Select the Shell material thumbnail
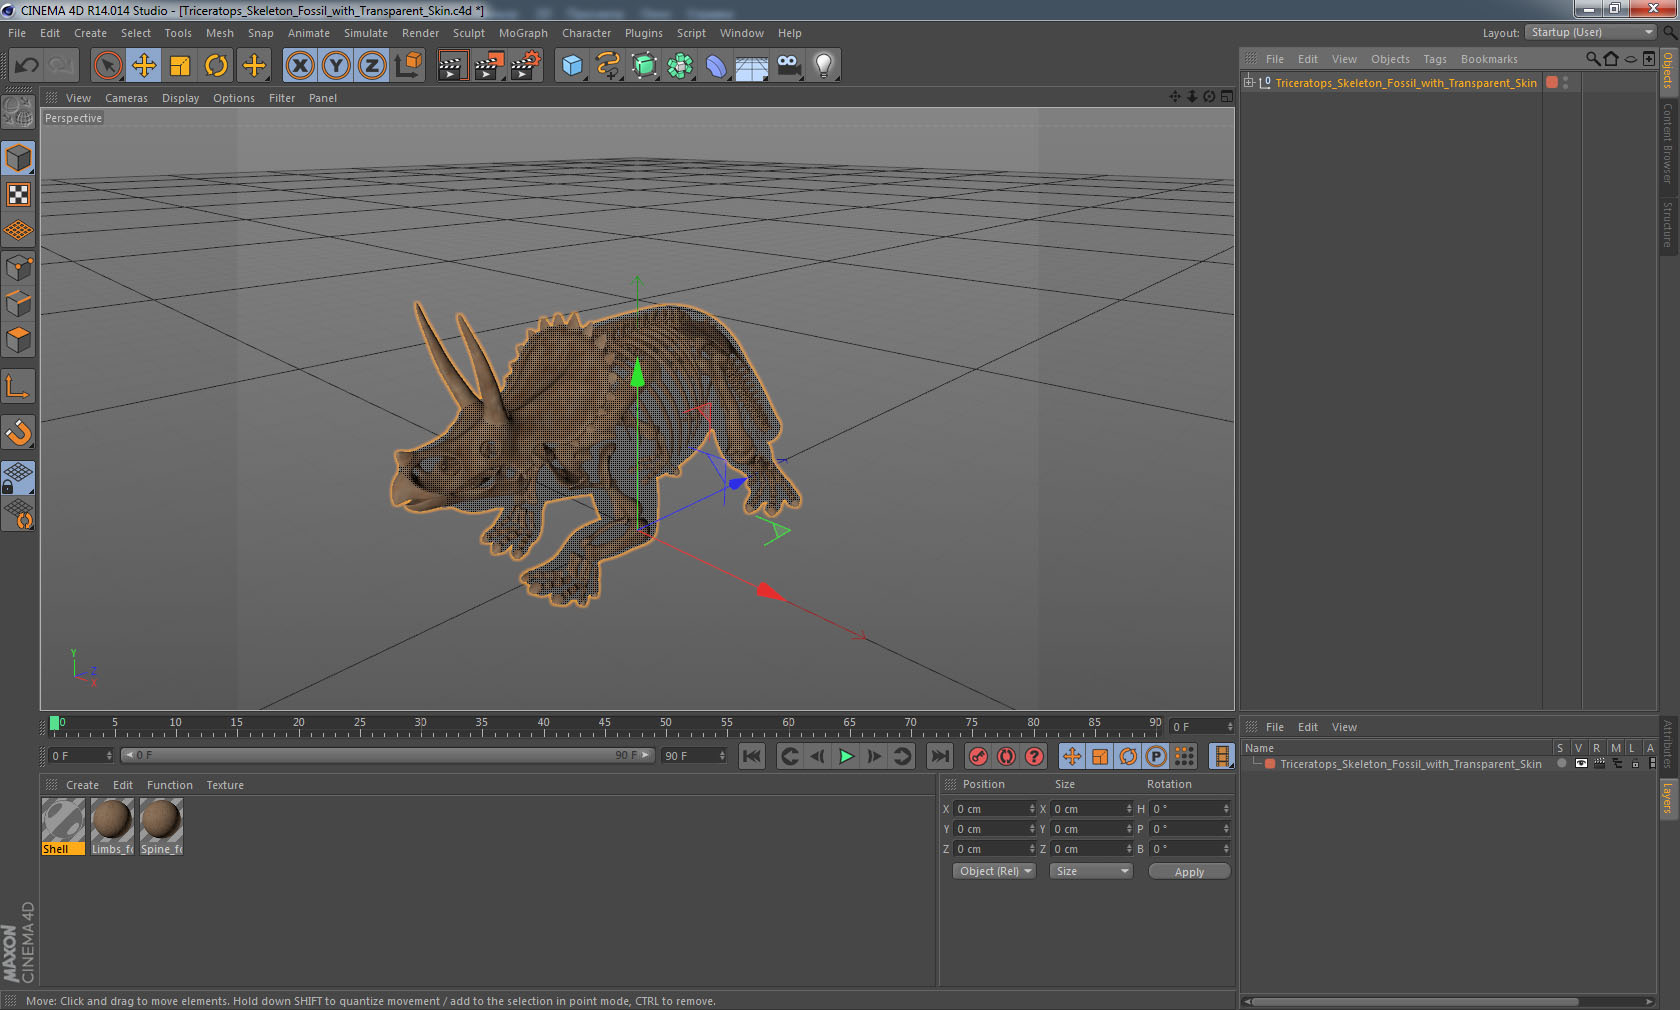This screenshot has height=1010, width=1680. pyautogui.click(x=63, y=826)
